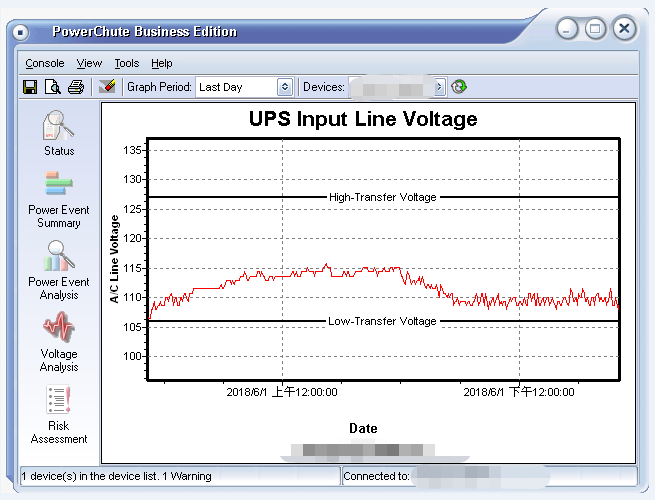655x500 pixels.
Task: Click the PowerChute Business Edition title bar text
Action: click(145, 32)
